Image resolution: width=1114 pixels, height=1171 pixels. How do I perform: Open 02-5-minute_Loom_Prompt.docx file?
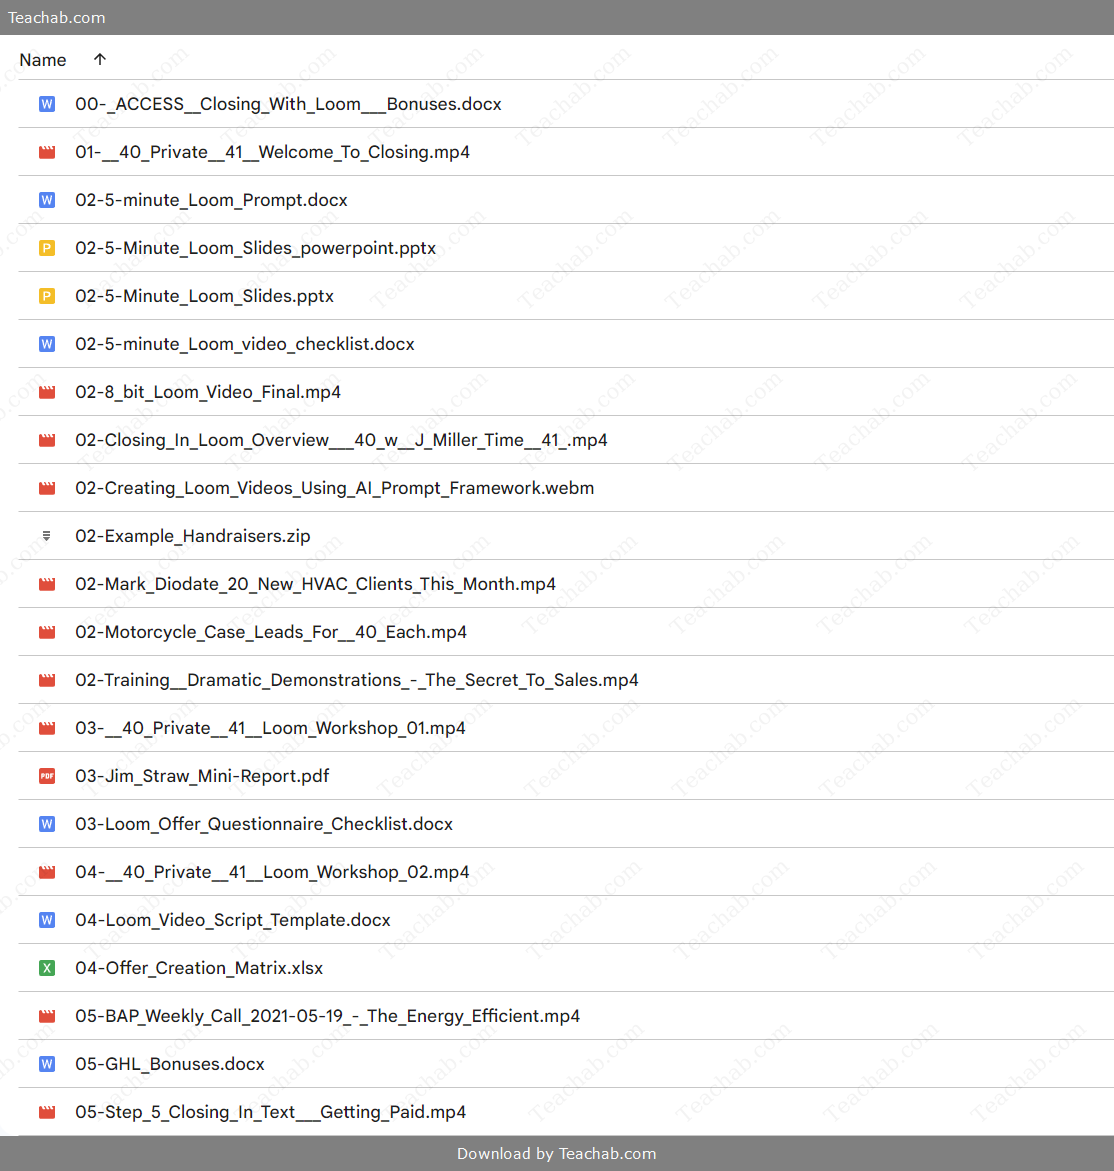coord(211,200)
